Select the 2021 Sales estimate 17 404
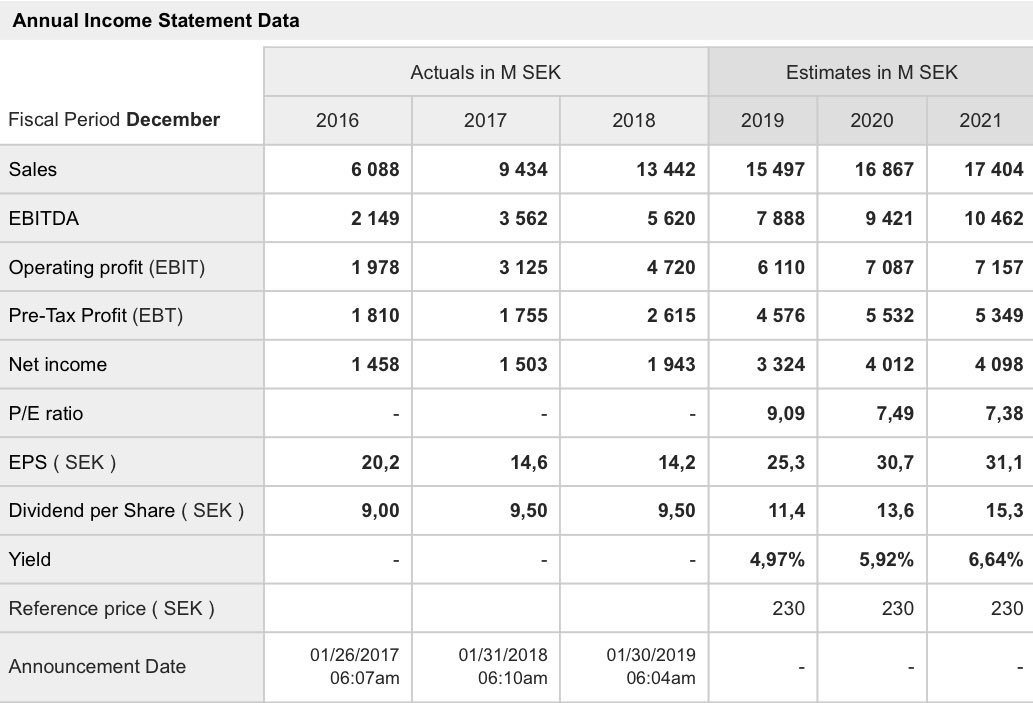This screenshot has width=1033, height=703. pos(993,169)
